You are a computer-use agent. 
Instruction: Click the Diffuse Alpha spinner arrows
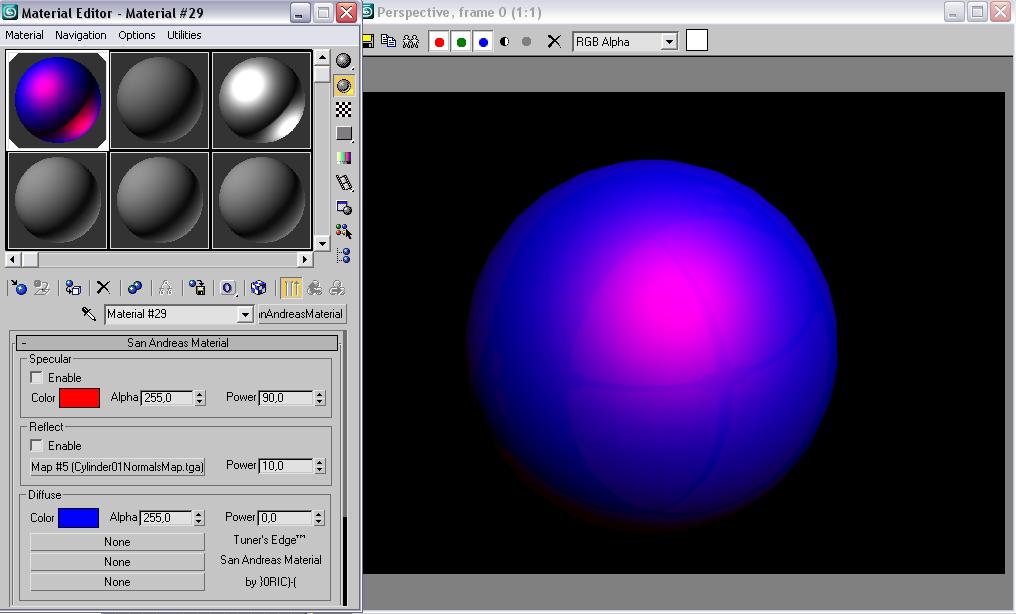pos(199,517)
